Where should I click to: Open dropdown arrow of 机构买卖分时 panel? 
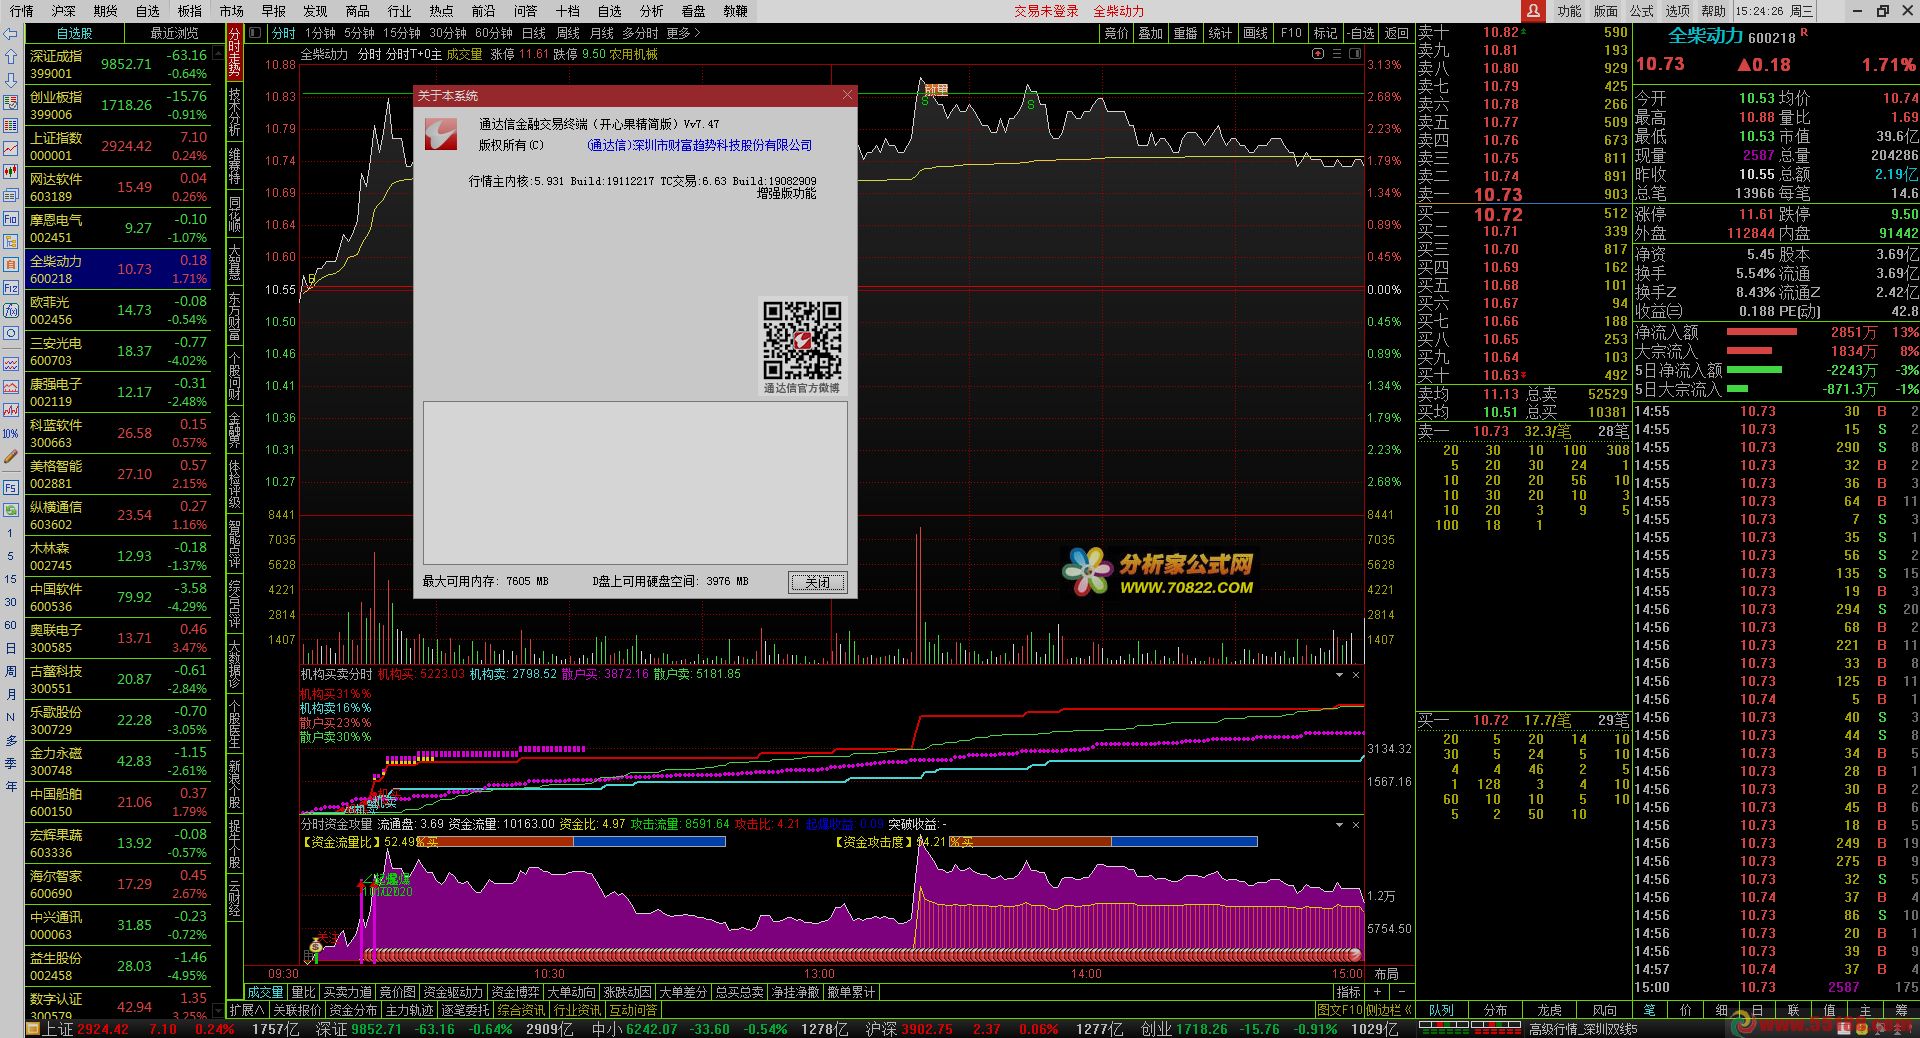point(1339,675)
